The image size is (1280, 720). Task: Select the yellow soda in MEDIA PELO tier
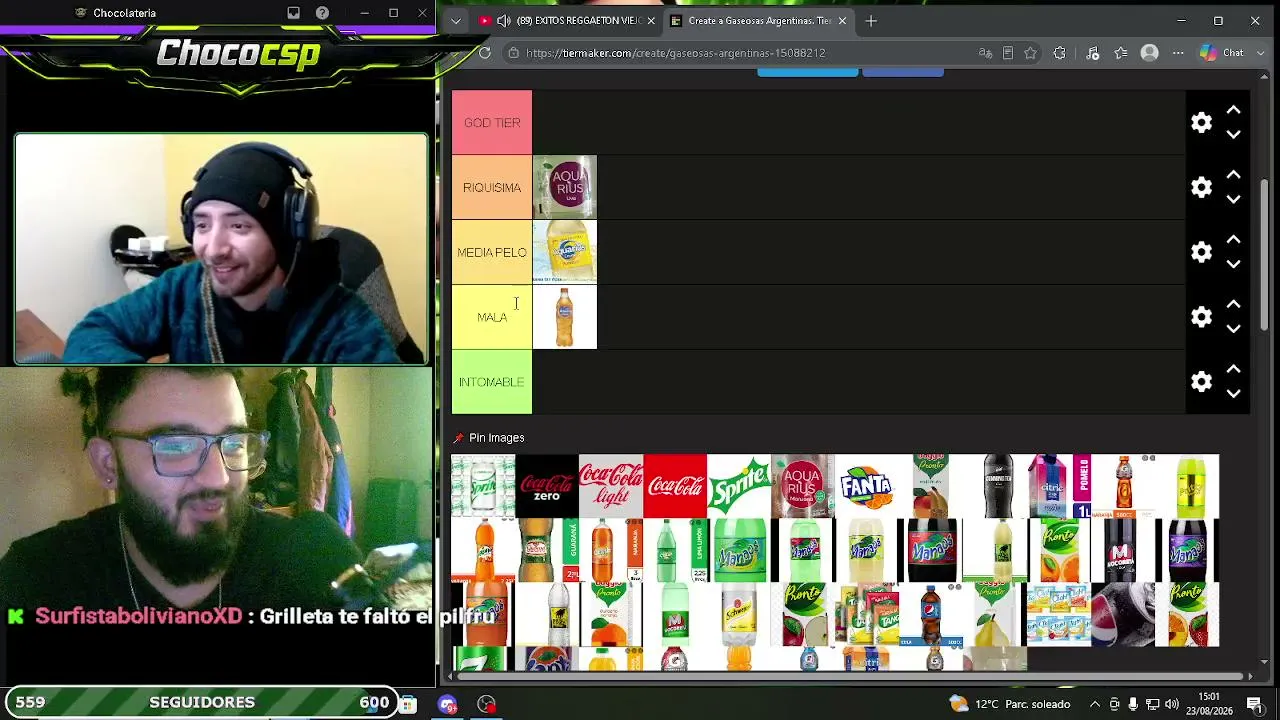click(x=565, y=252)
